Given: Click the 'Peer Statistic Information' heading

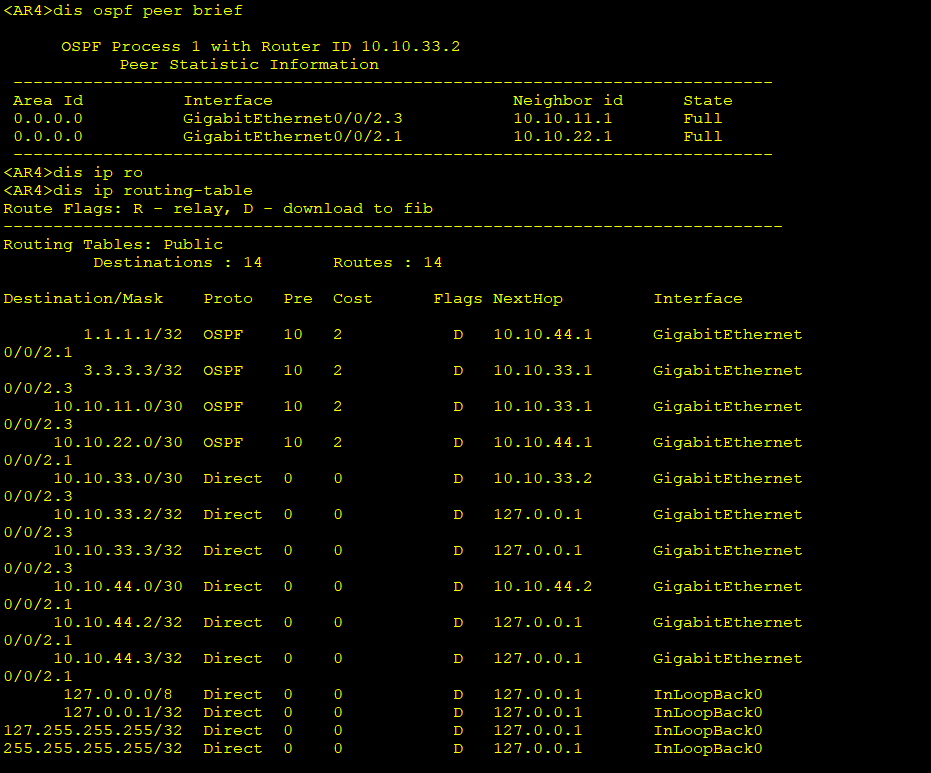Looking at the screenshot, I should 249,65.
